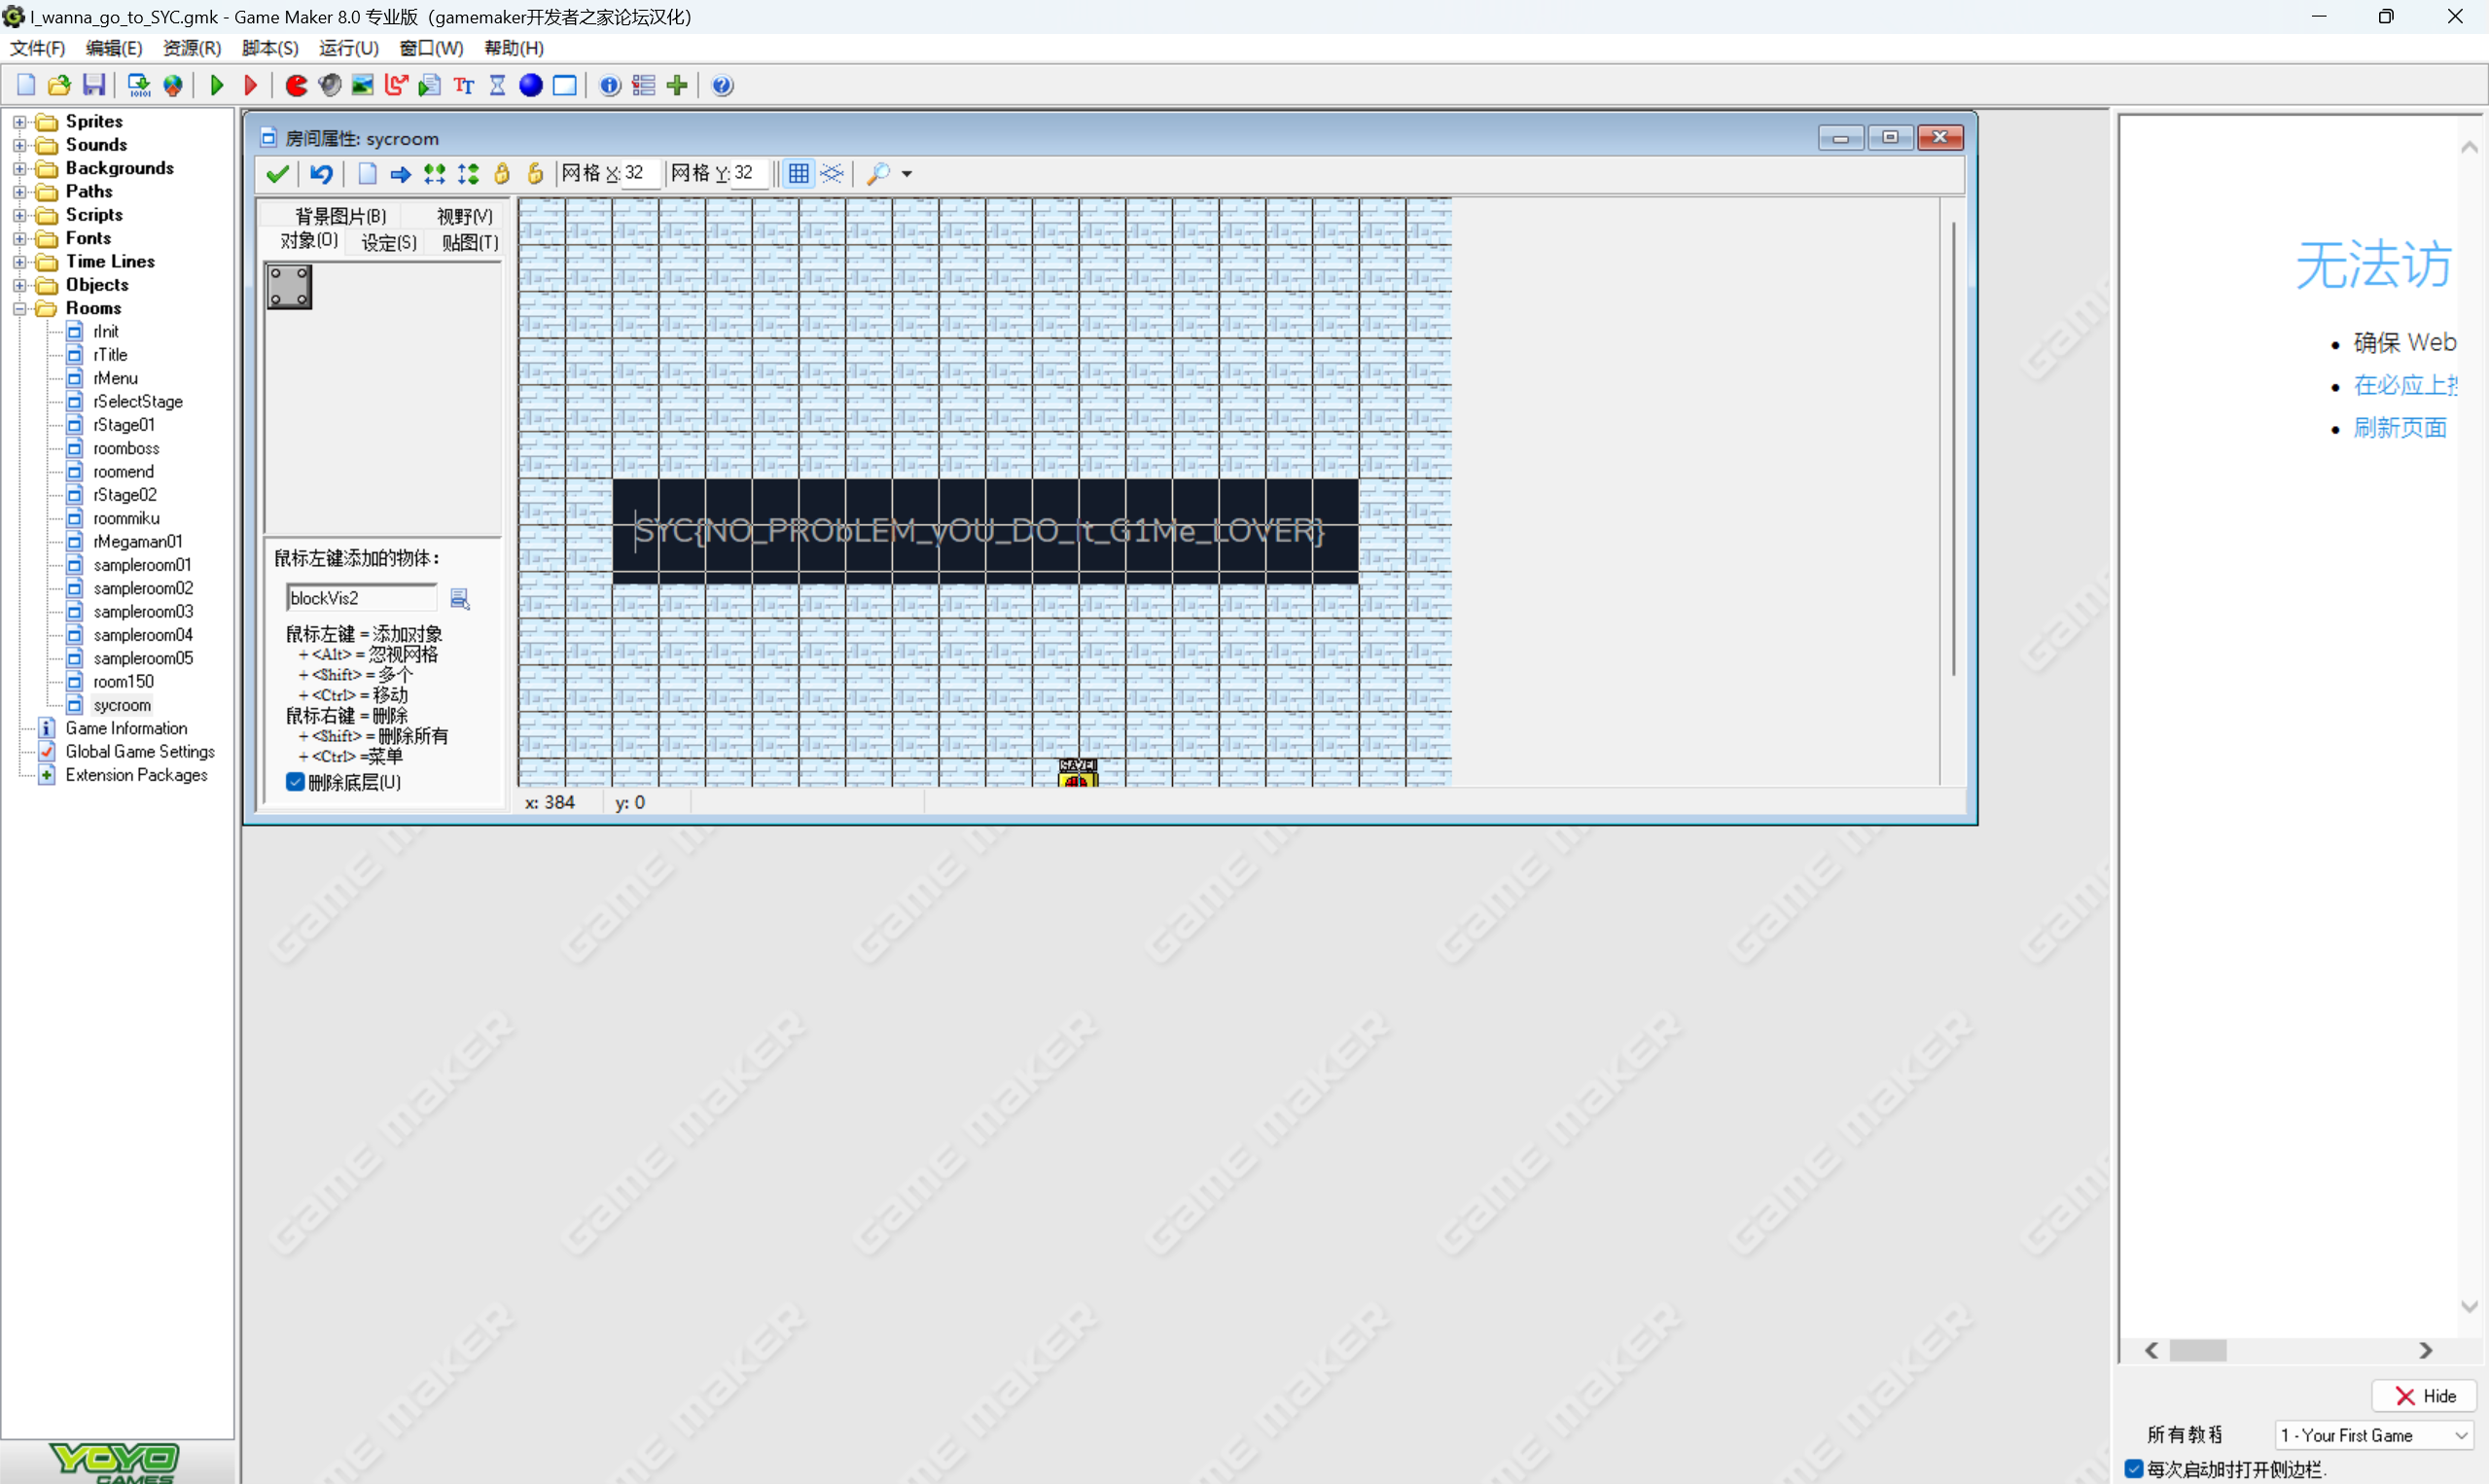2489x1484 pixels.
Task: Create a room resource
Action: (565, 86)
